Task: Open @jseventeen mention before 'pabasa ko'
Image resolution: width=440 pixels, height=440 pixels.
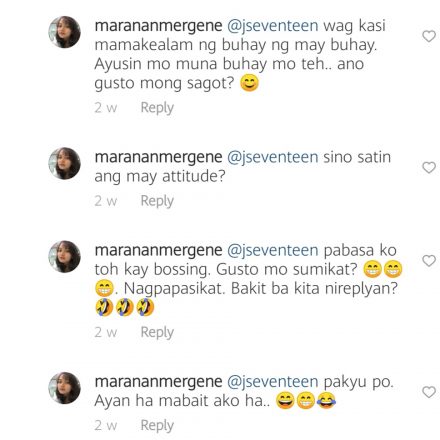Action: (x=273, y=251)
